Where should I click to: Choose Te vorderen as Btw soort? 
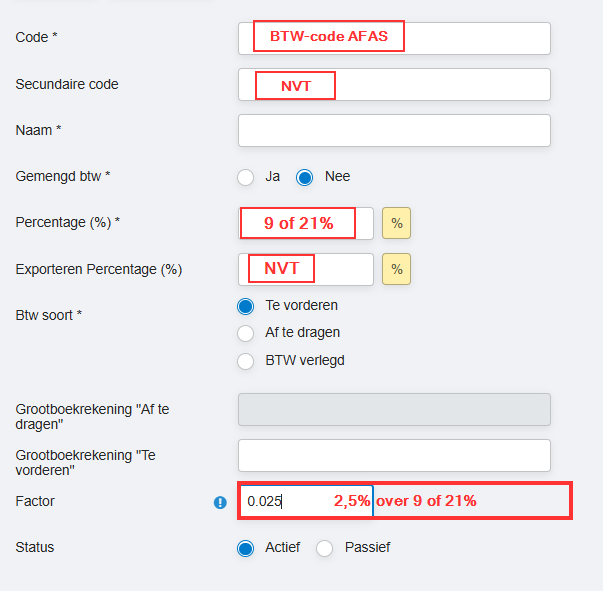(x=245, y=306)
